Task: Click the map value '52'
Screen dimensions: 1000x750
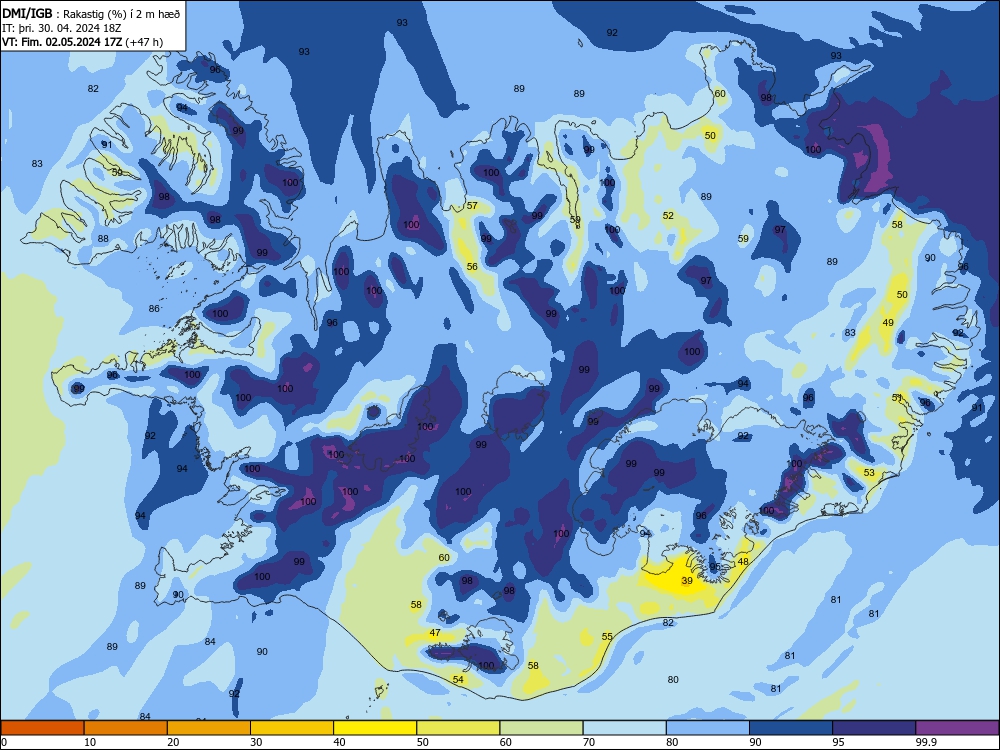Action: pos(668,216)
